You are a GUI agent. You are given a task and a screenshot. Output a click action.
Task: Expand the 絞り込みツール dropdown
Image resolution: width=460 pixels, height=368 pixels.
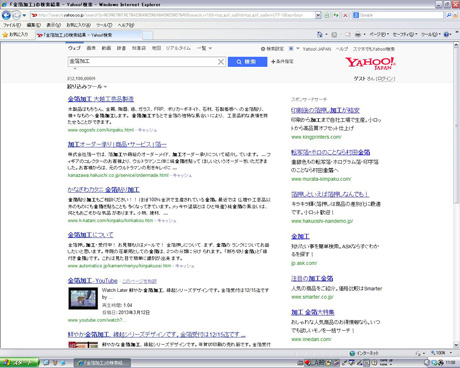click(87, 87)
